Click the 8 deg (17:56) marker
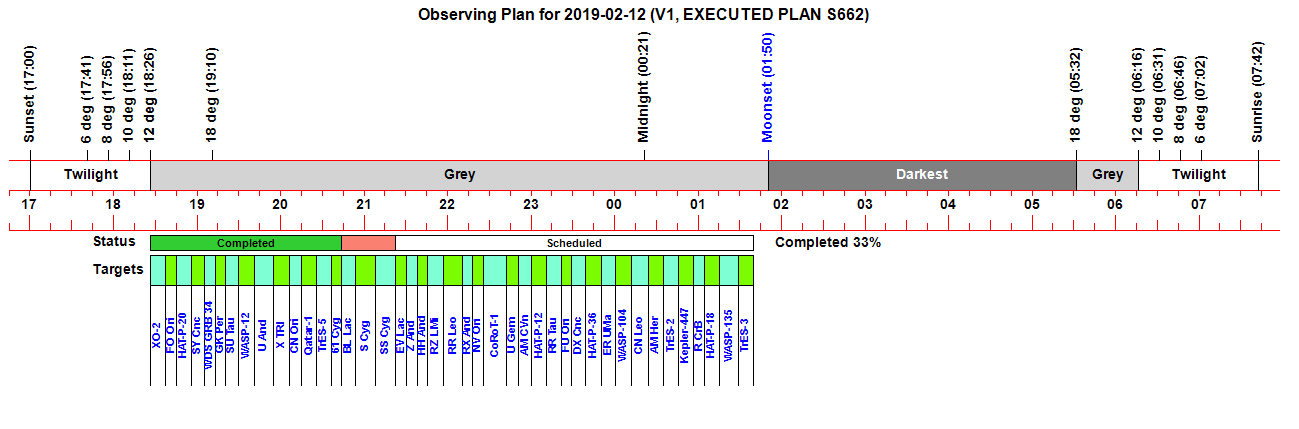This screenshot has width=1299, height=429. [x=108, y=99]
